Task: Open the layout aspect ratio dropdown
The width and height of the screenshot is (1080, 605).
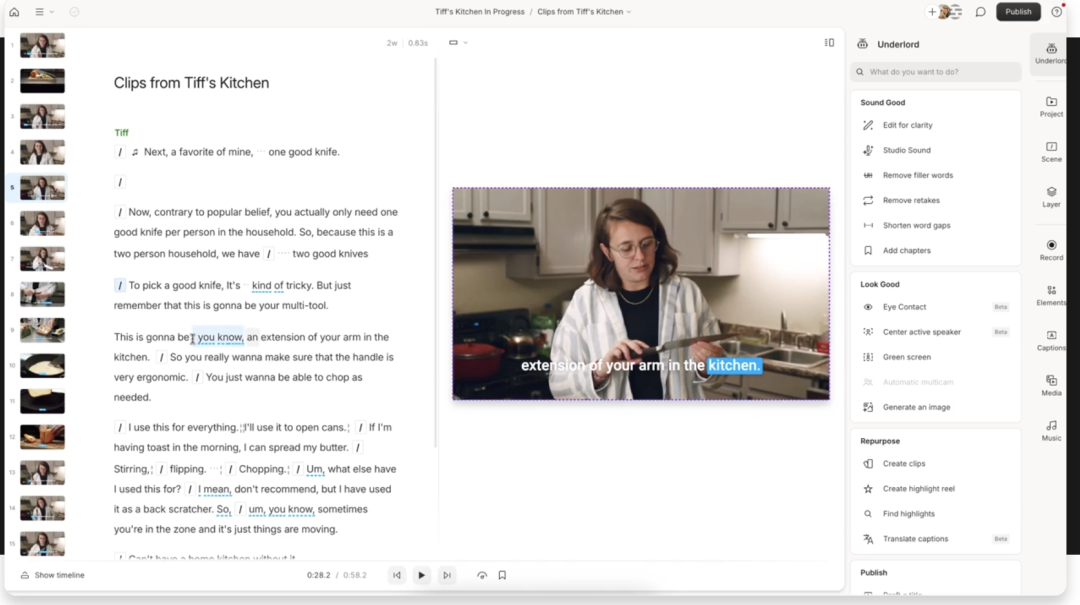Action: 458,43
